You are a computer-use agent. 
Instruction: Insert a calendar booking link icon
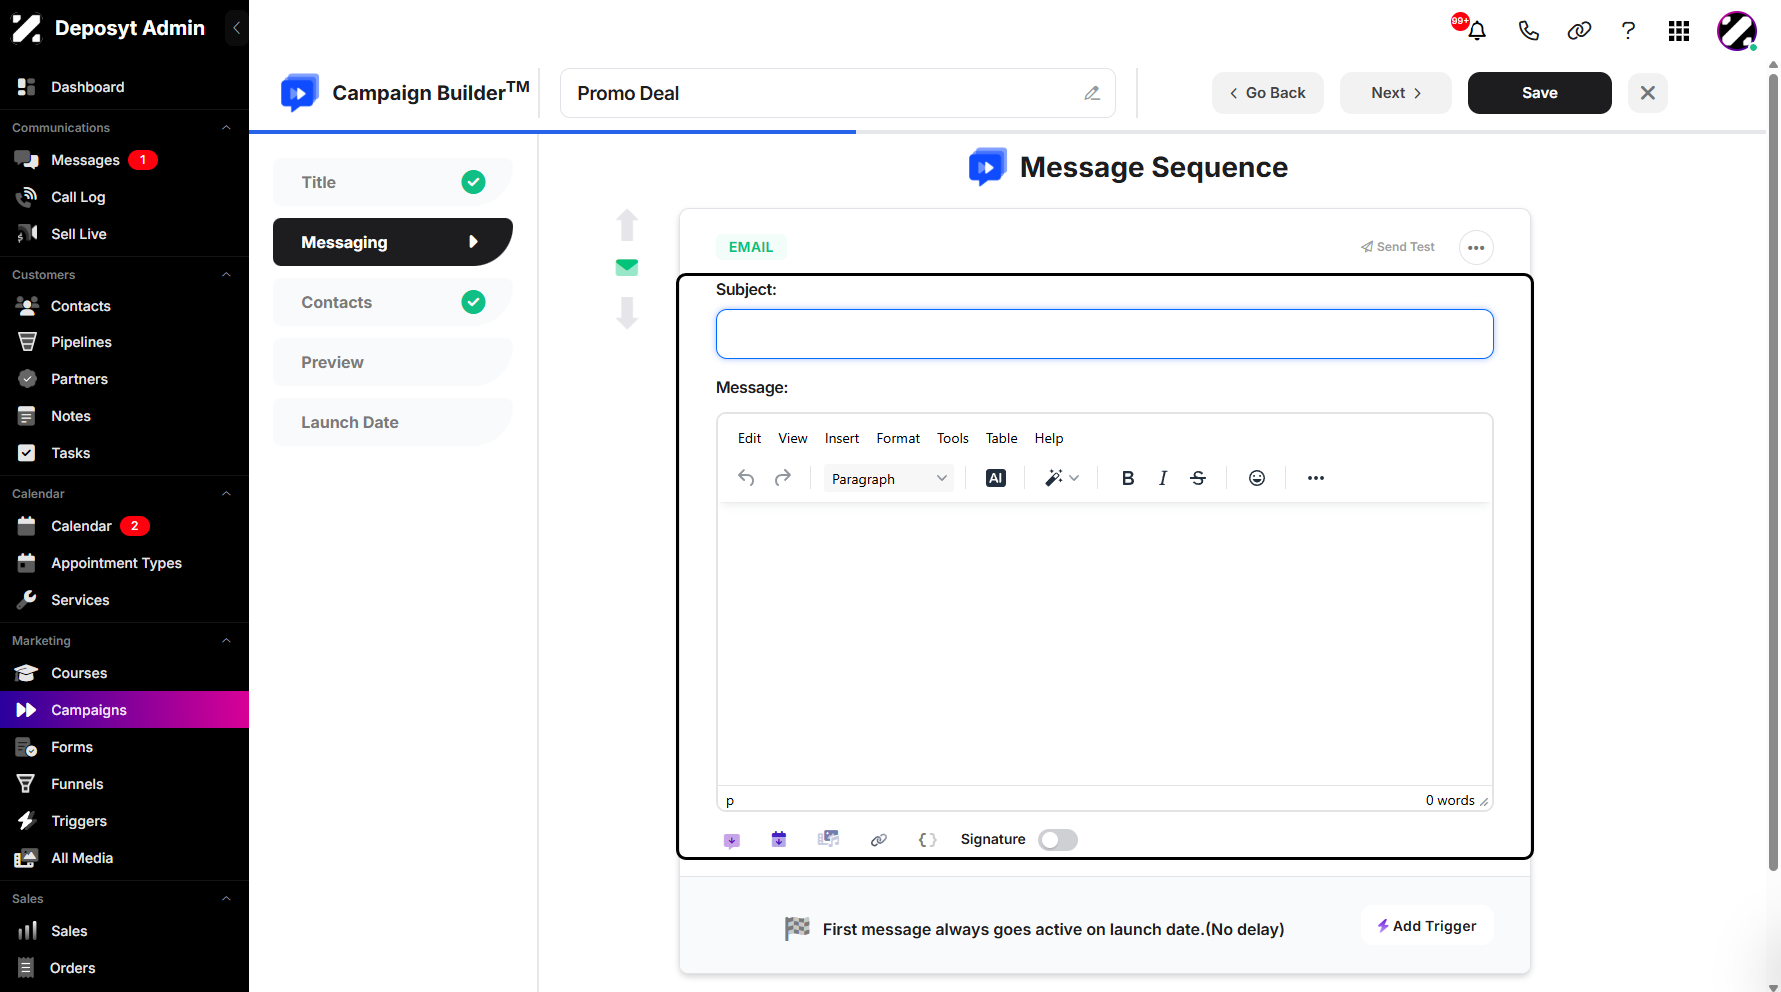pyautogui.click(x=779, y=839)
